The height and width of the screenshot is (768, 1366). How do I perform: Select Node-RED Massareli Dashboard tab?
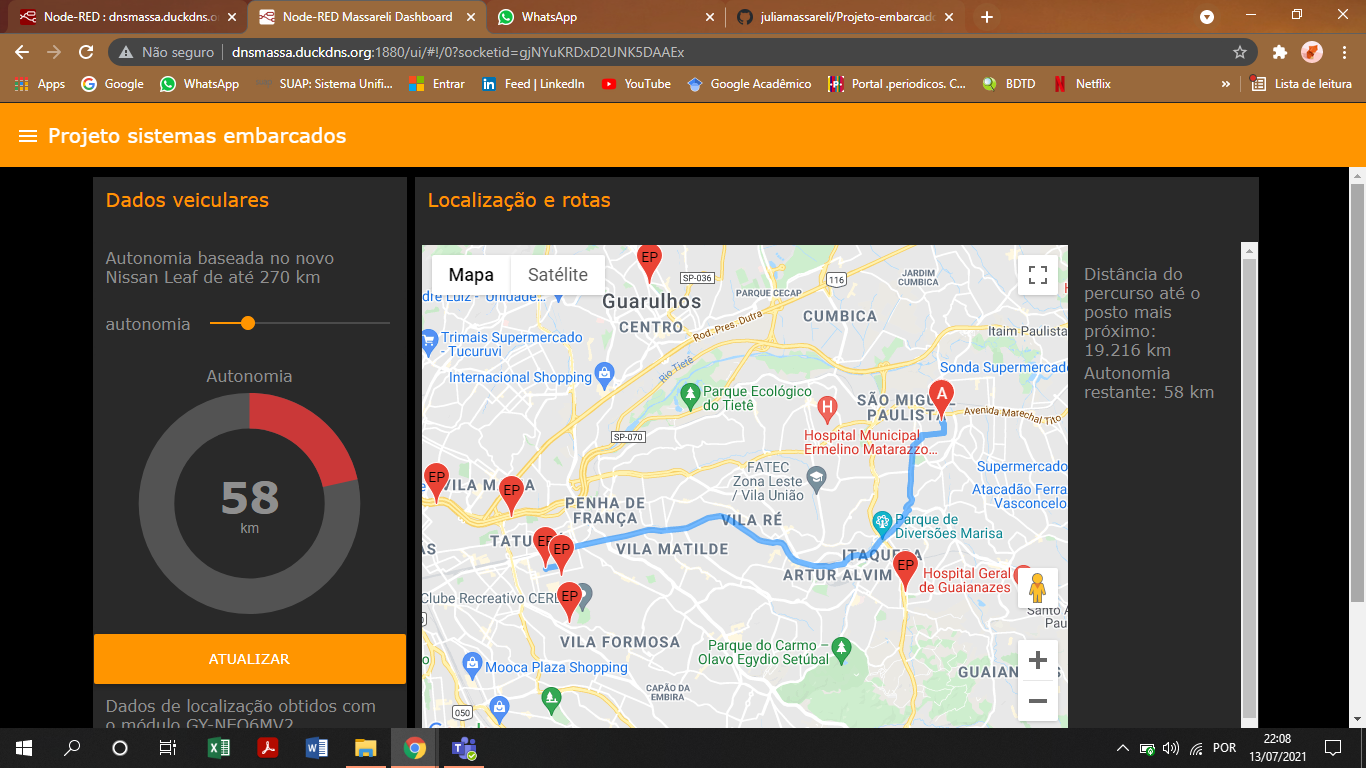(367, 17)
